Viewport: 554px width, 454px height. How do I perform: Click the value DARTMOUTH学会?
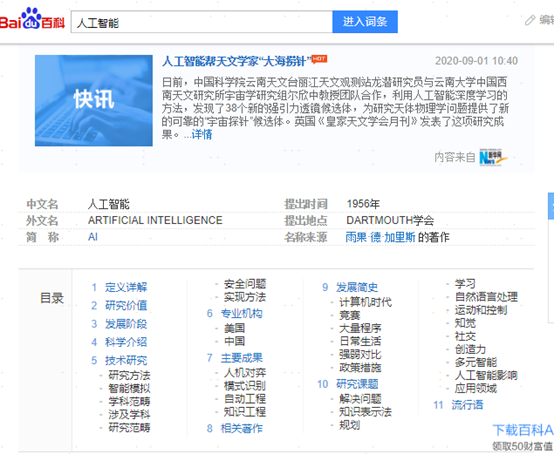(x=390, y=220)
